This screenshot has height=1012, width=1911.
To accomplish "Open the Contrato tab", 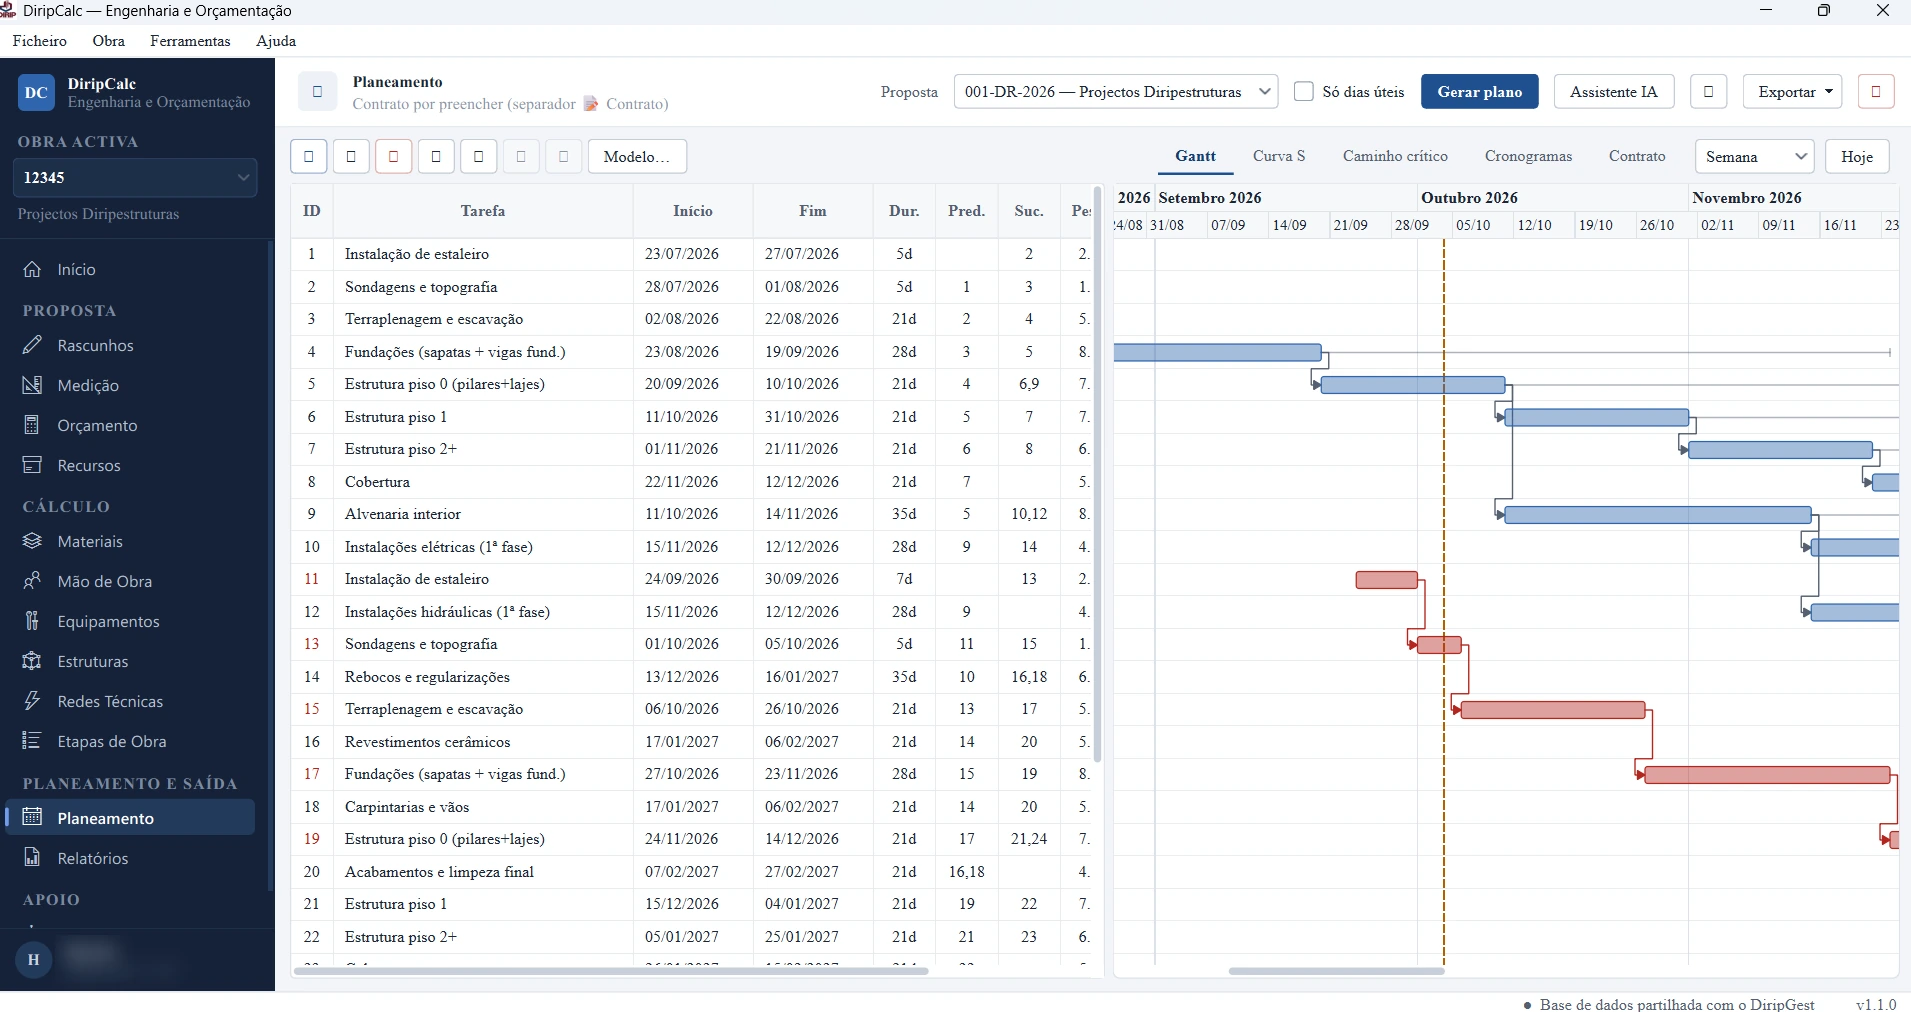I will [1637, 156].
